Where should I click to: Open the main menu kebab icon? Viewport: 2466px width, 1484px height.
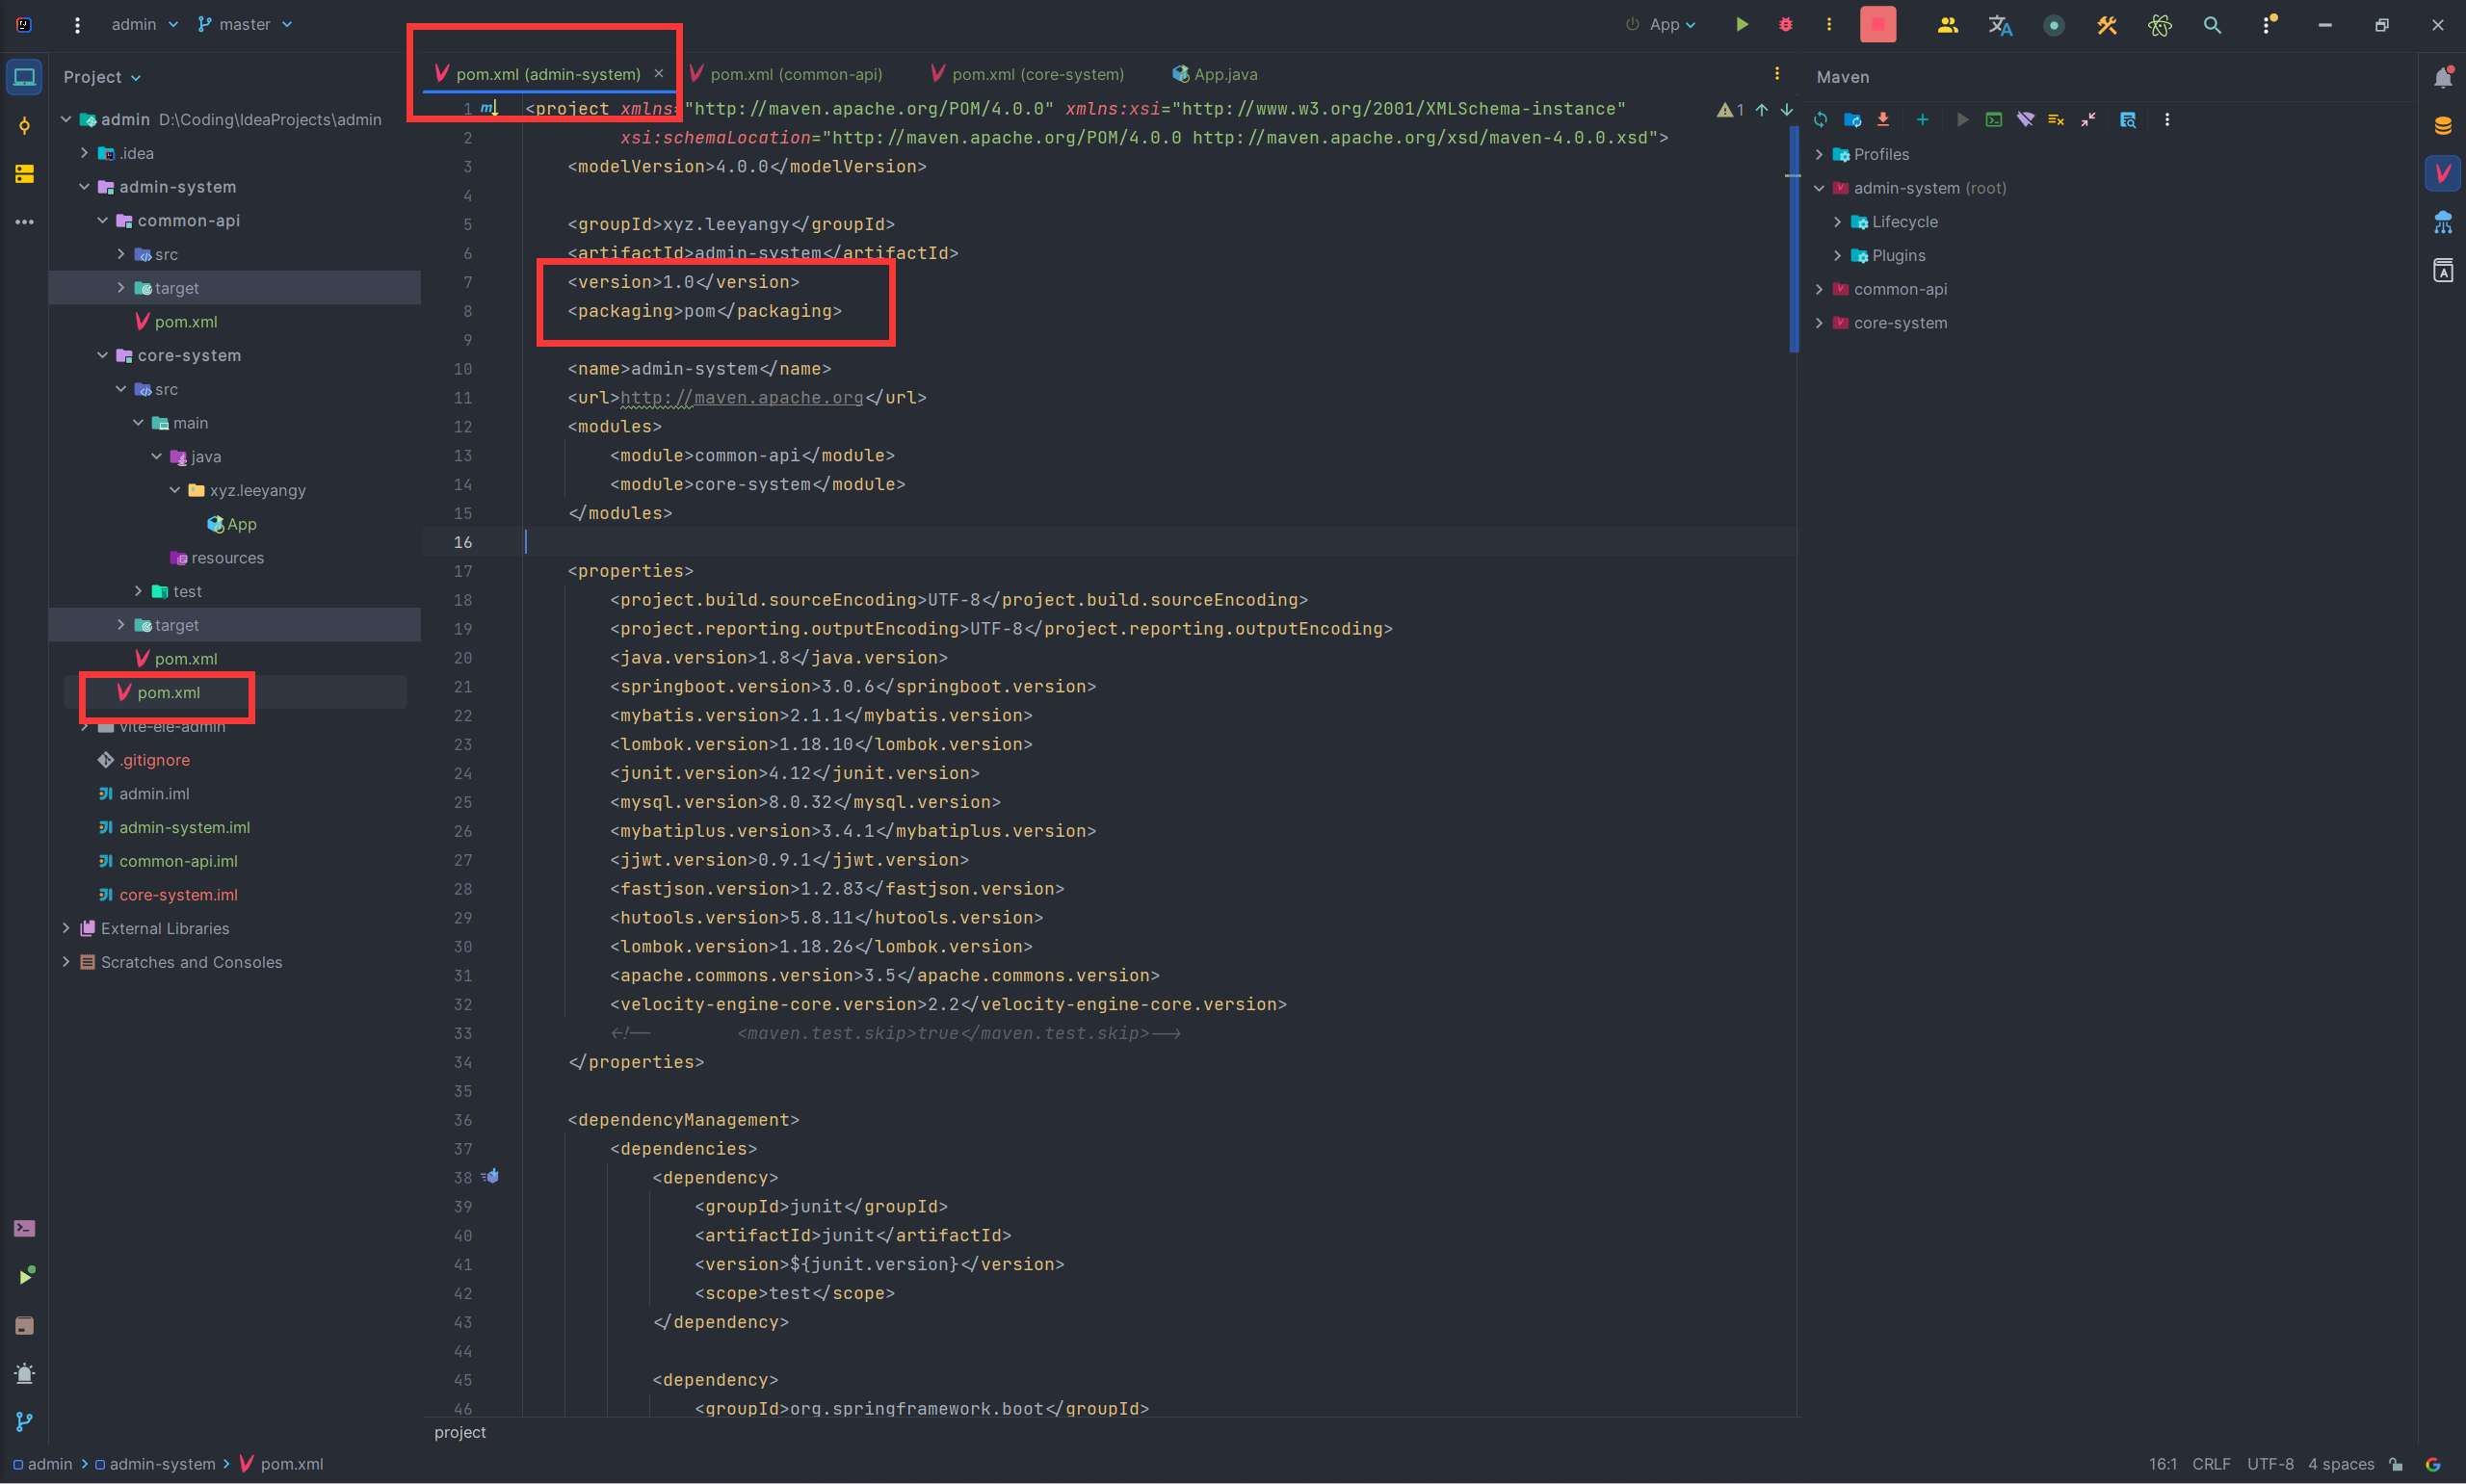pos(77,25)
